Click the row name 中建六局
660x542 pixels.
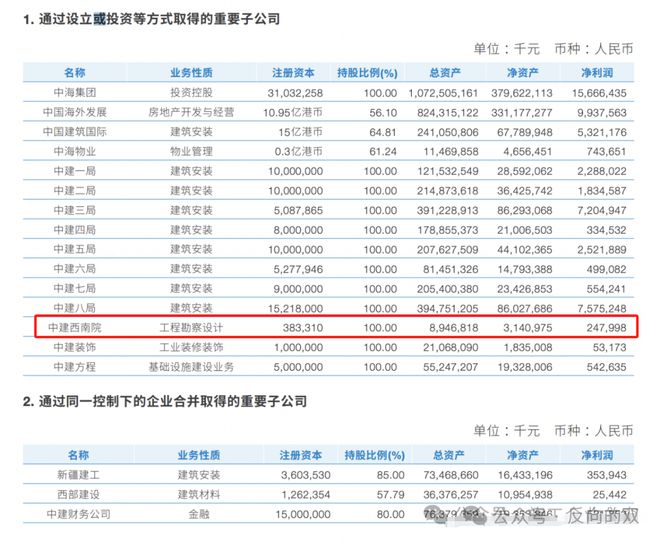[x=75, y=269]
